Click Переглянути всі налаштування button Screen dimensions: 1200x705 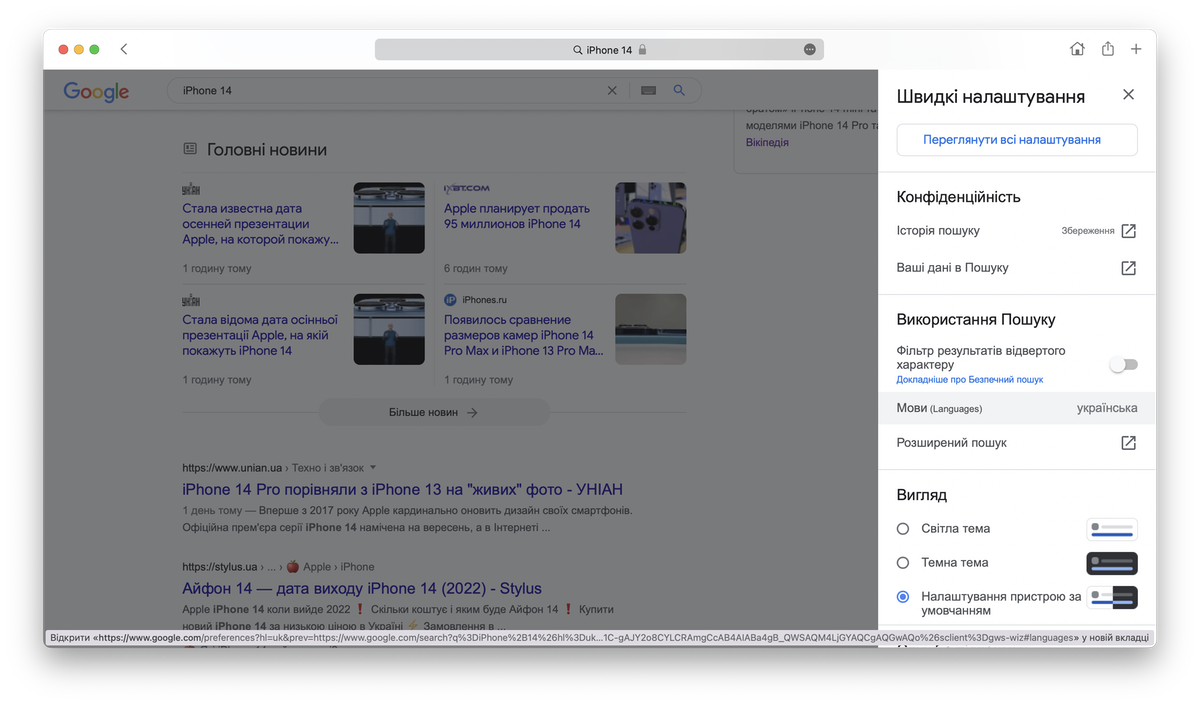[x=1016, y=140]
